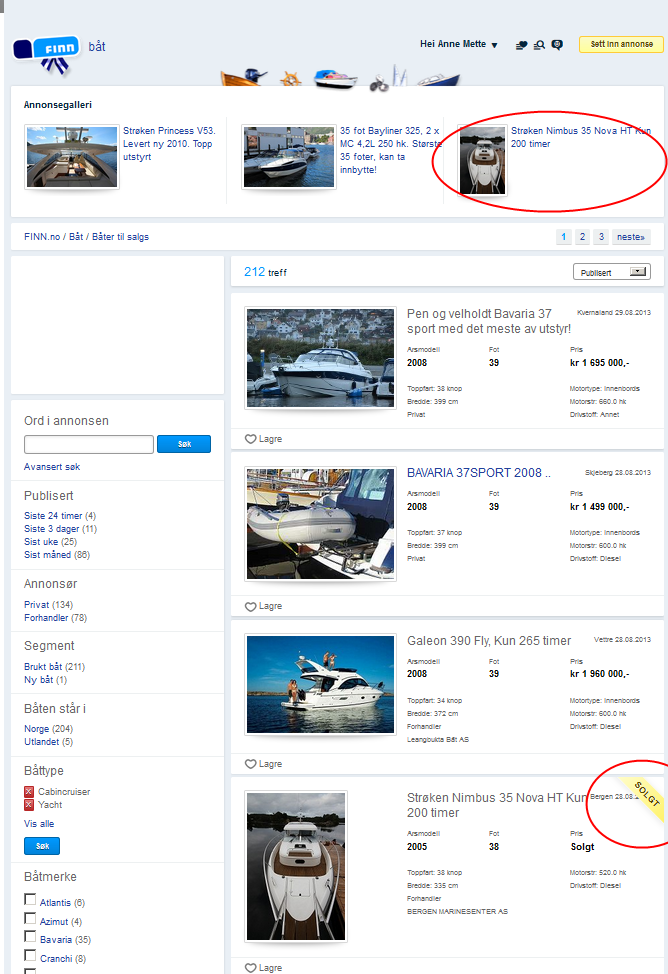Open Galeon 390 Fly photo
668x974 pixels.
(x=321, y=685)
